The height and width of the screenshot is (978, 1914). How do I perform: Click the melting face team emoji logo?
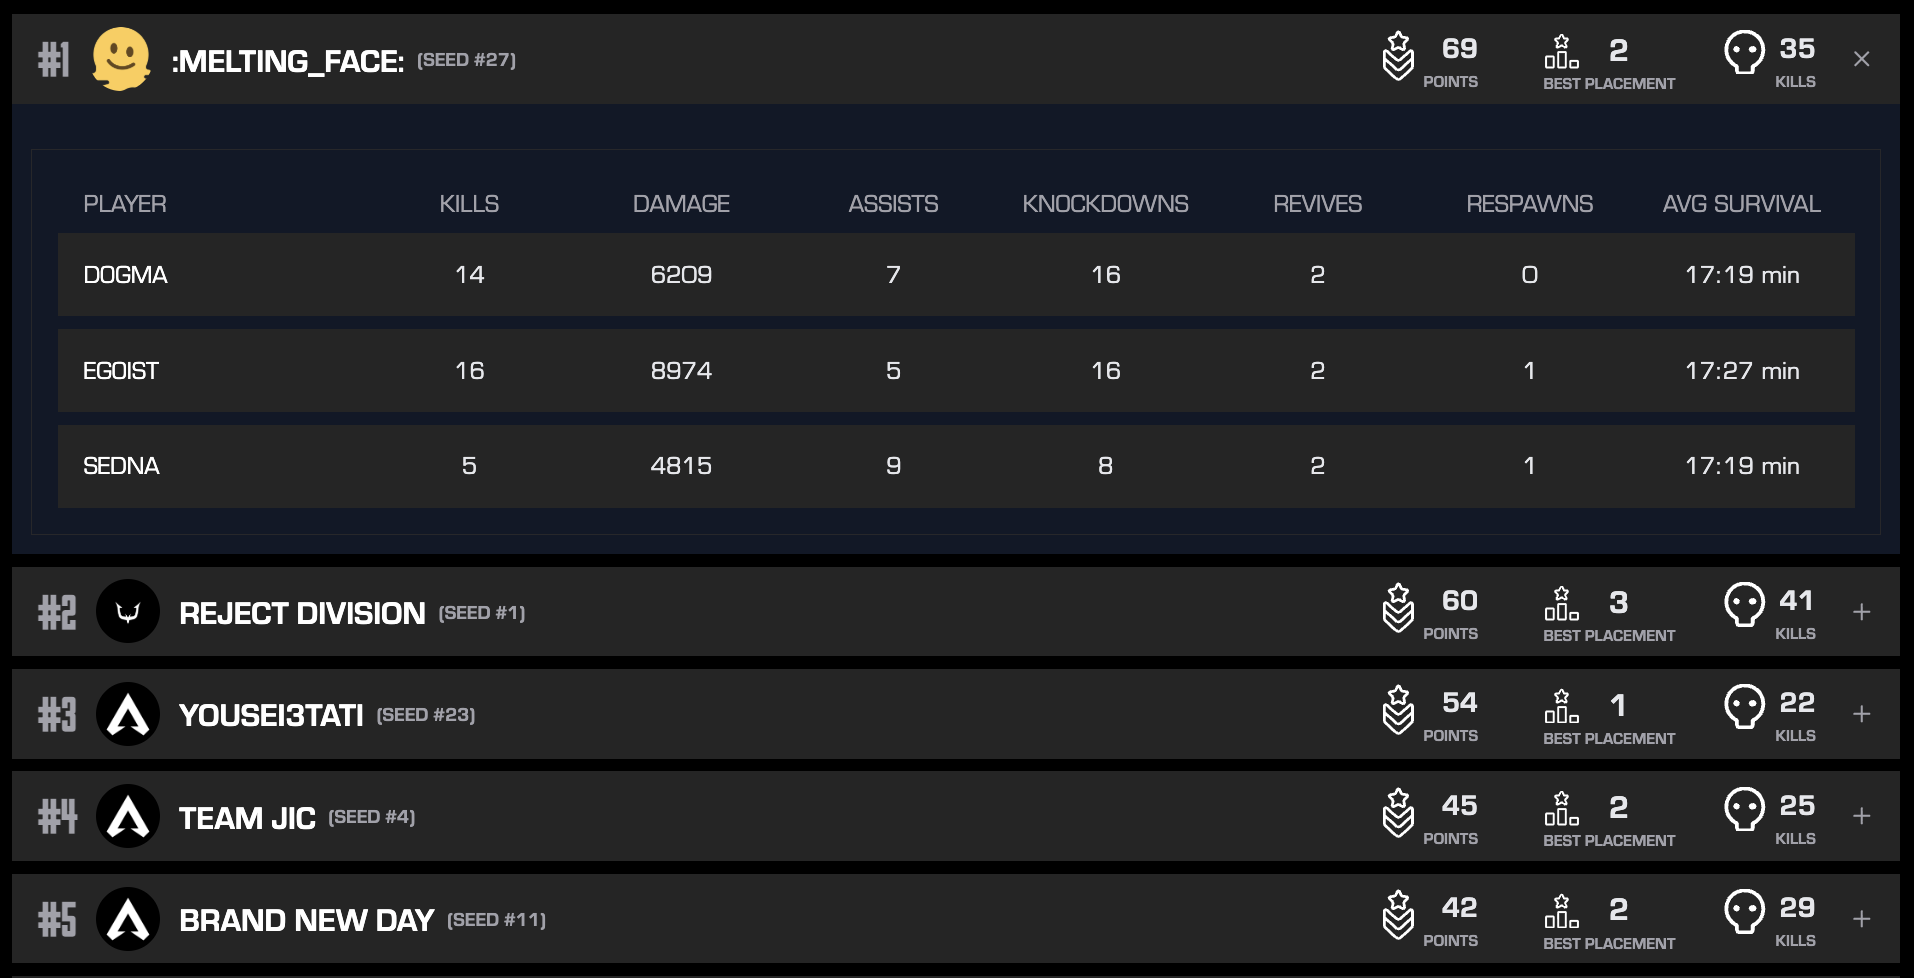pyautogui.click(x=121, y=59)
